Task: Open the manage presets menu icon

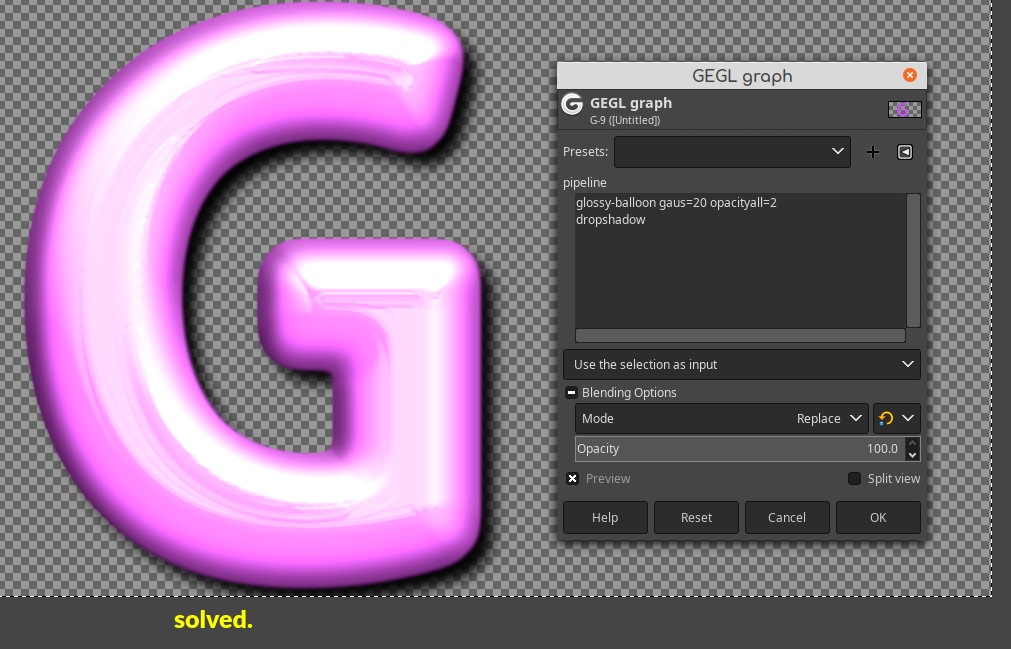Action: 905,152
